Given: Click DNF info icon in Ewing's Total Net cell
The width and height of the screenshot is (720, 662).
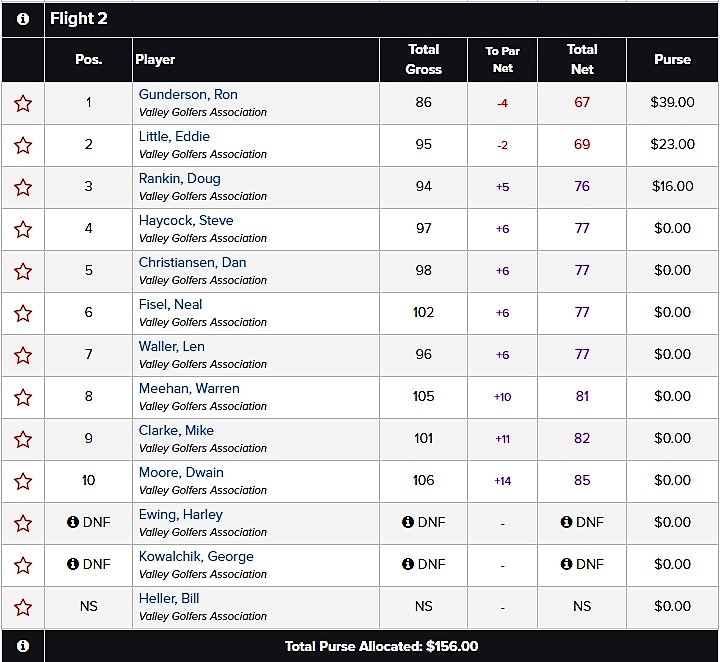Looking at the screenshot, I should (566, 522).
